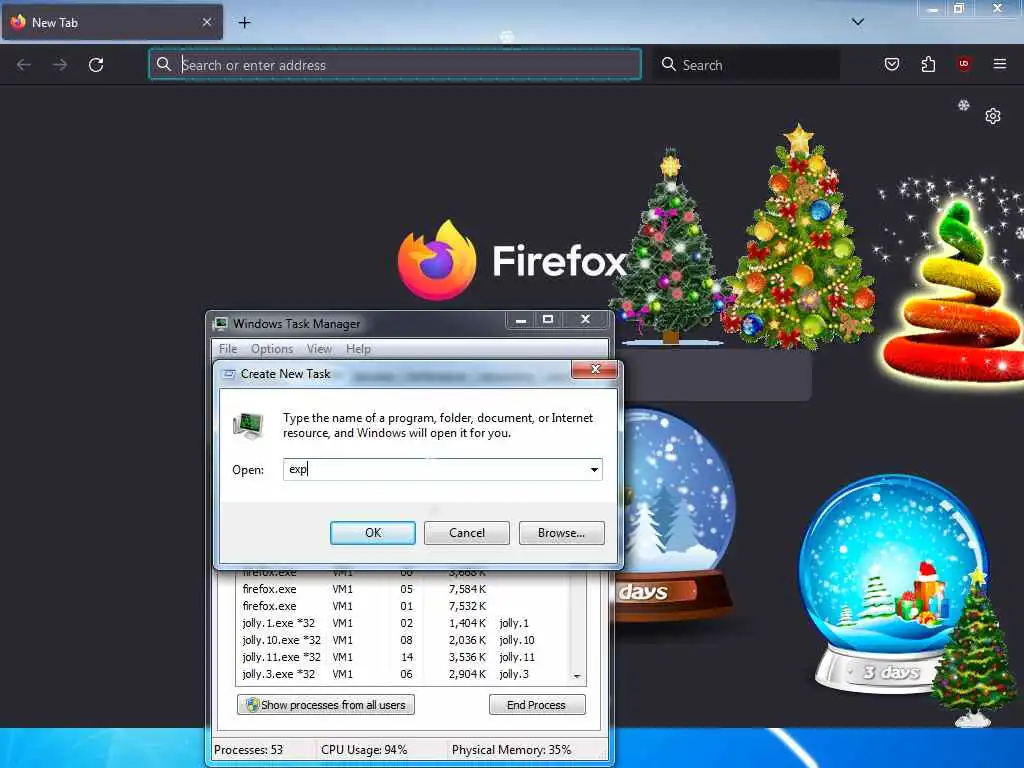The width and height of the screenshot is (1024, 768).
Task: Open the View menu in Task Manager
Action: coord(319,349)
